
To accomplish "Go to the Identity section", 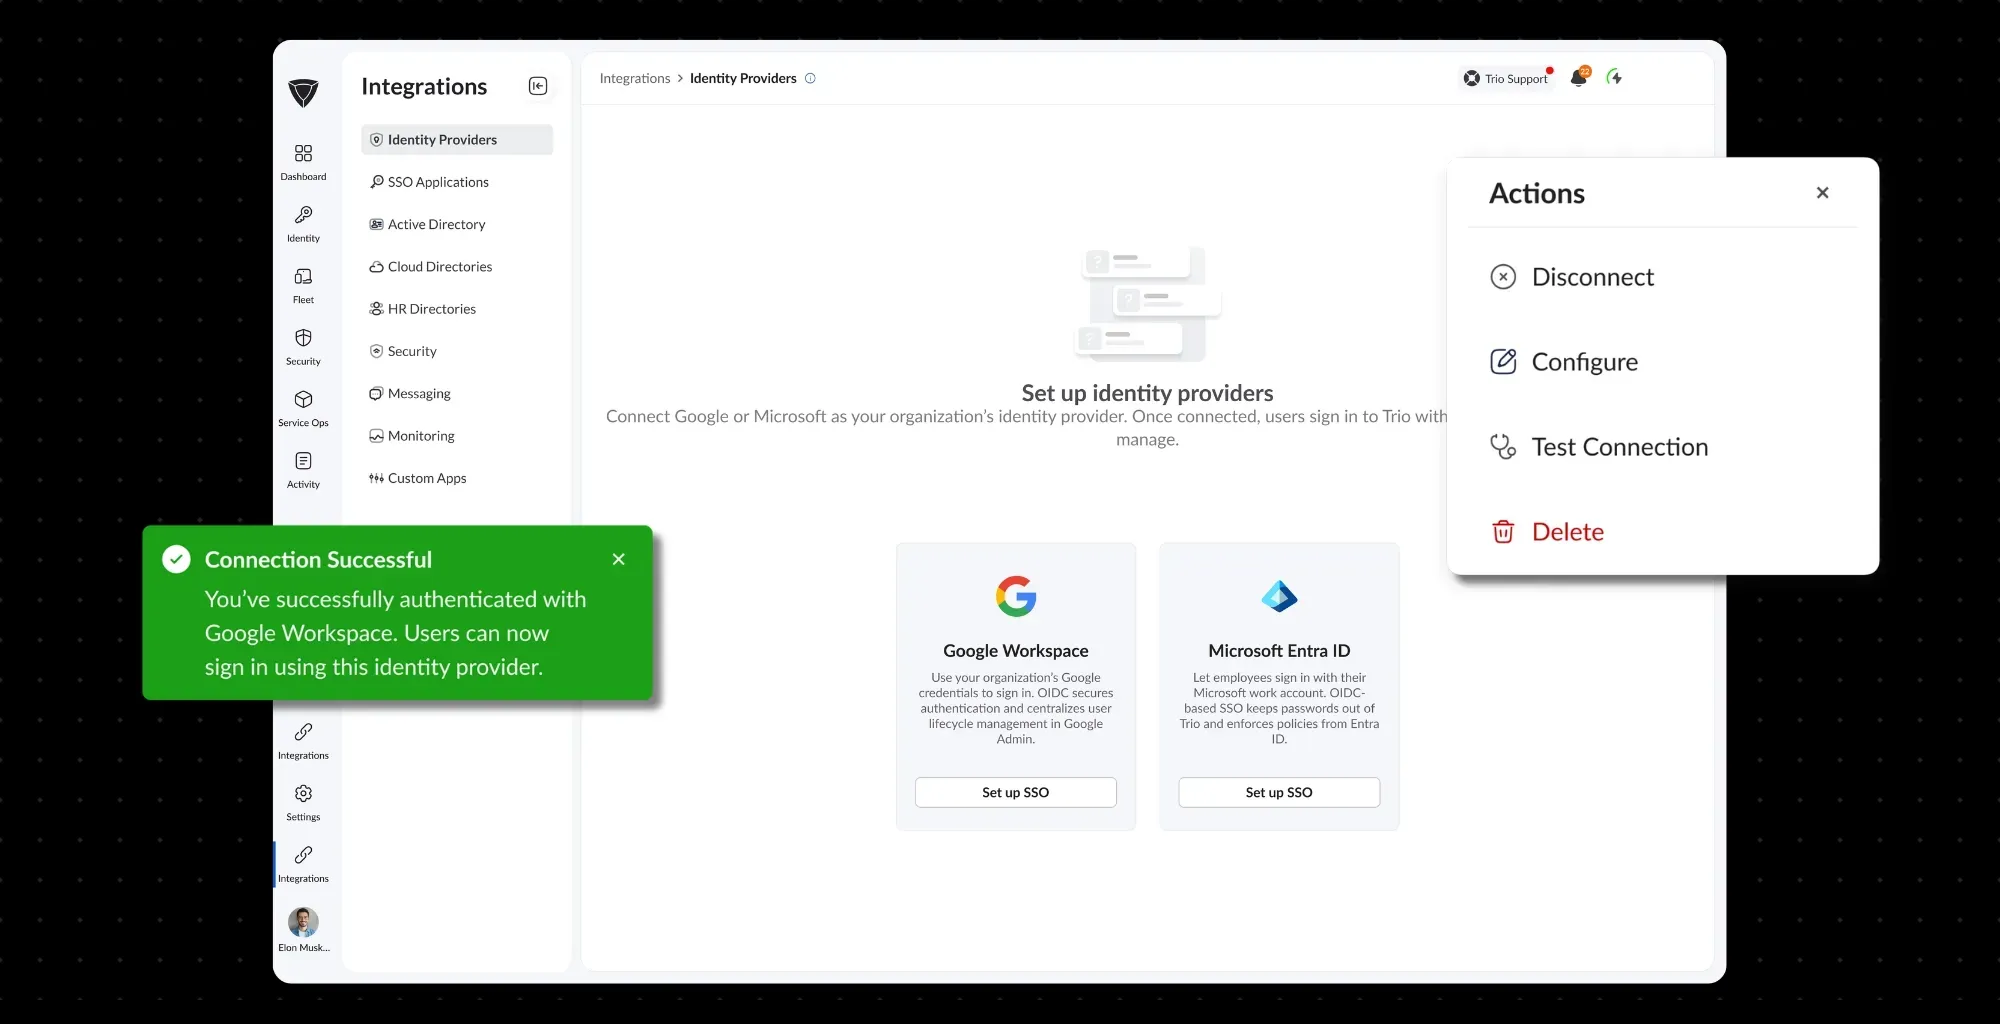I will pos(303,224).
